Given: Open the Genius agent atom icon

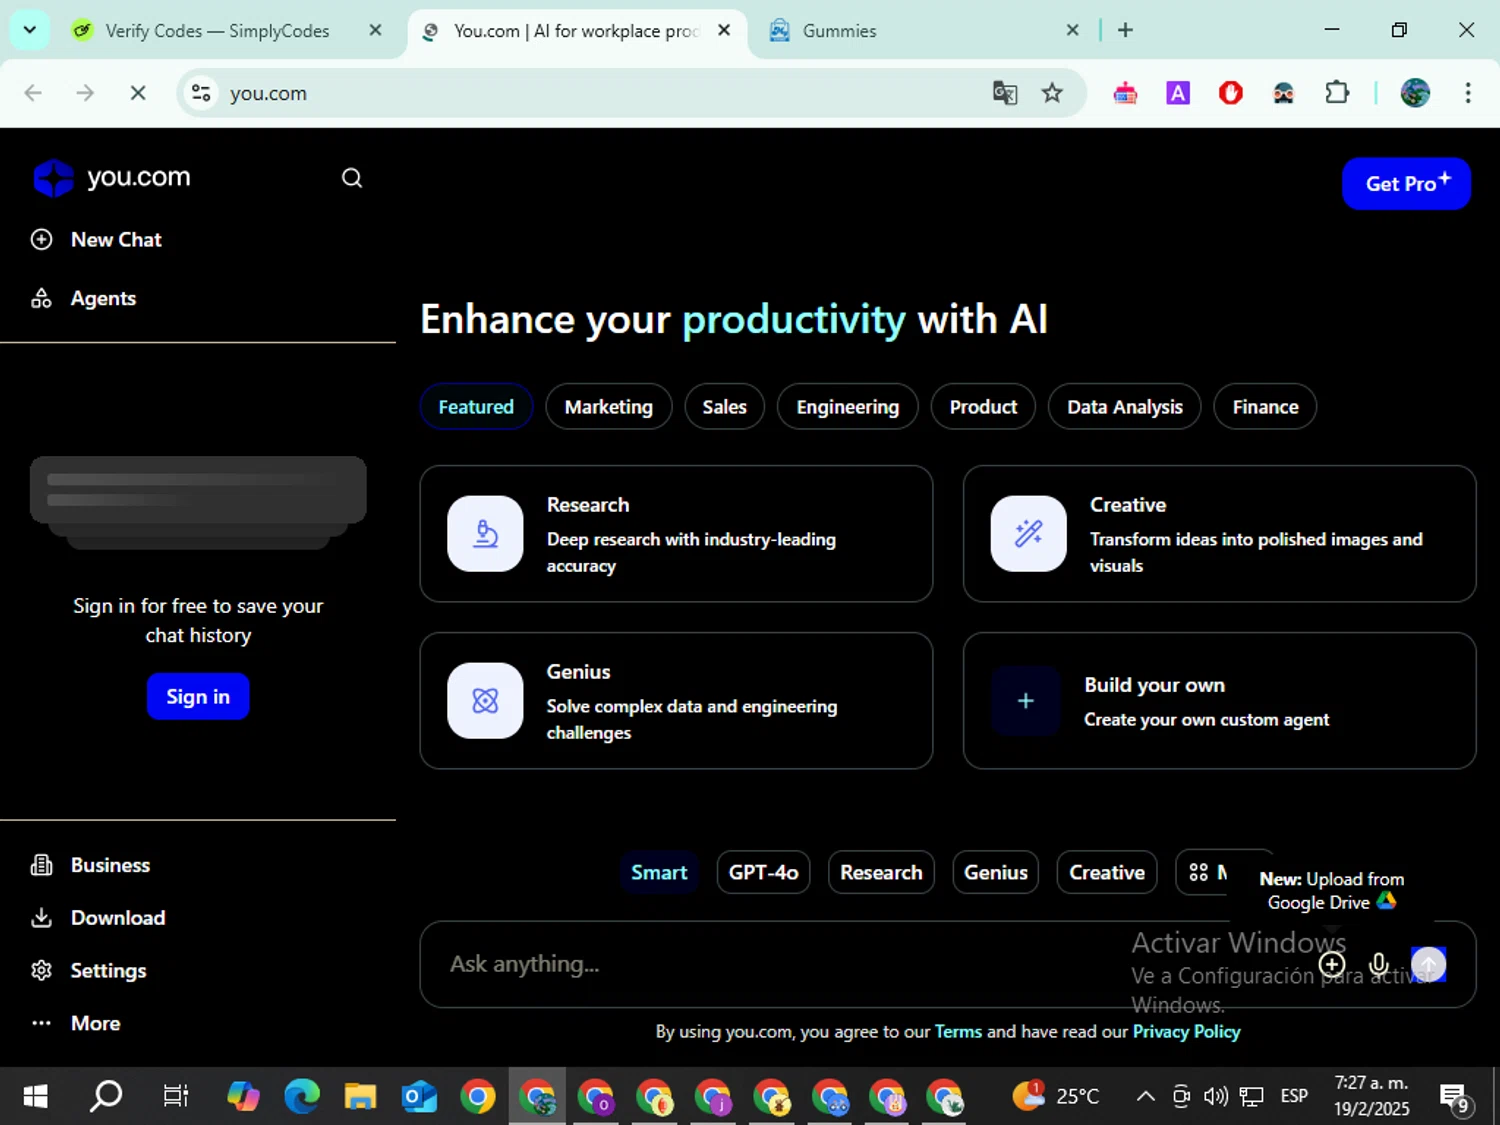Looking at the screenshot, I should [x=485, y=701].
